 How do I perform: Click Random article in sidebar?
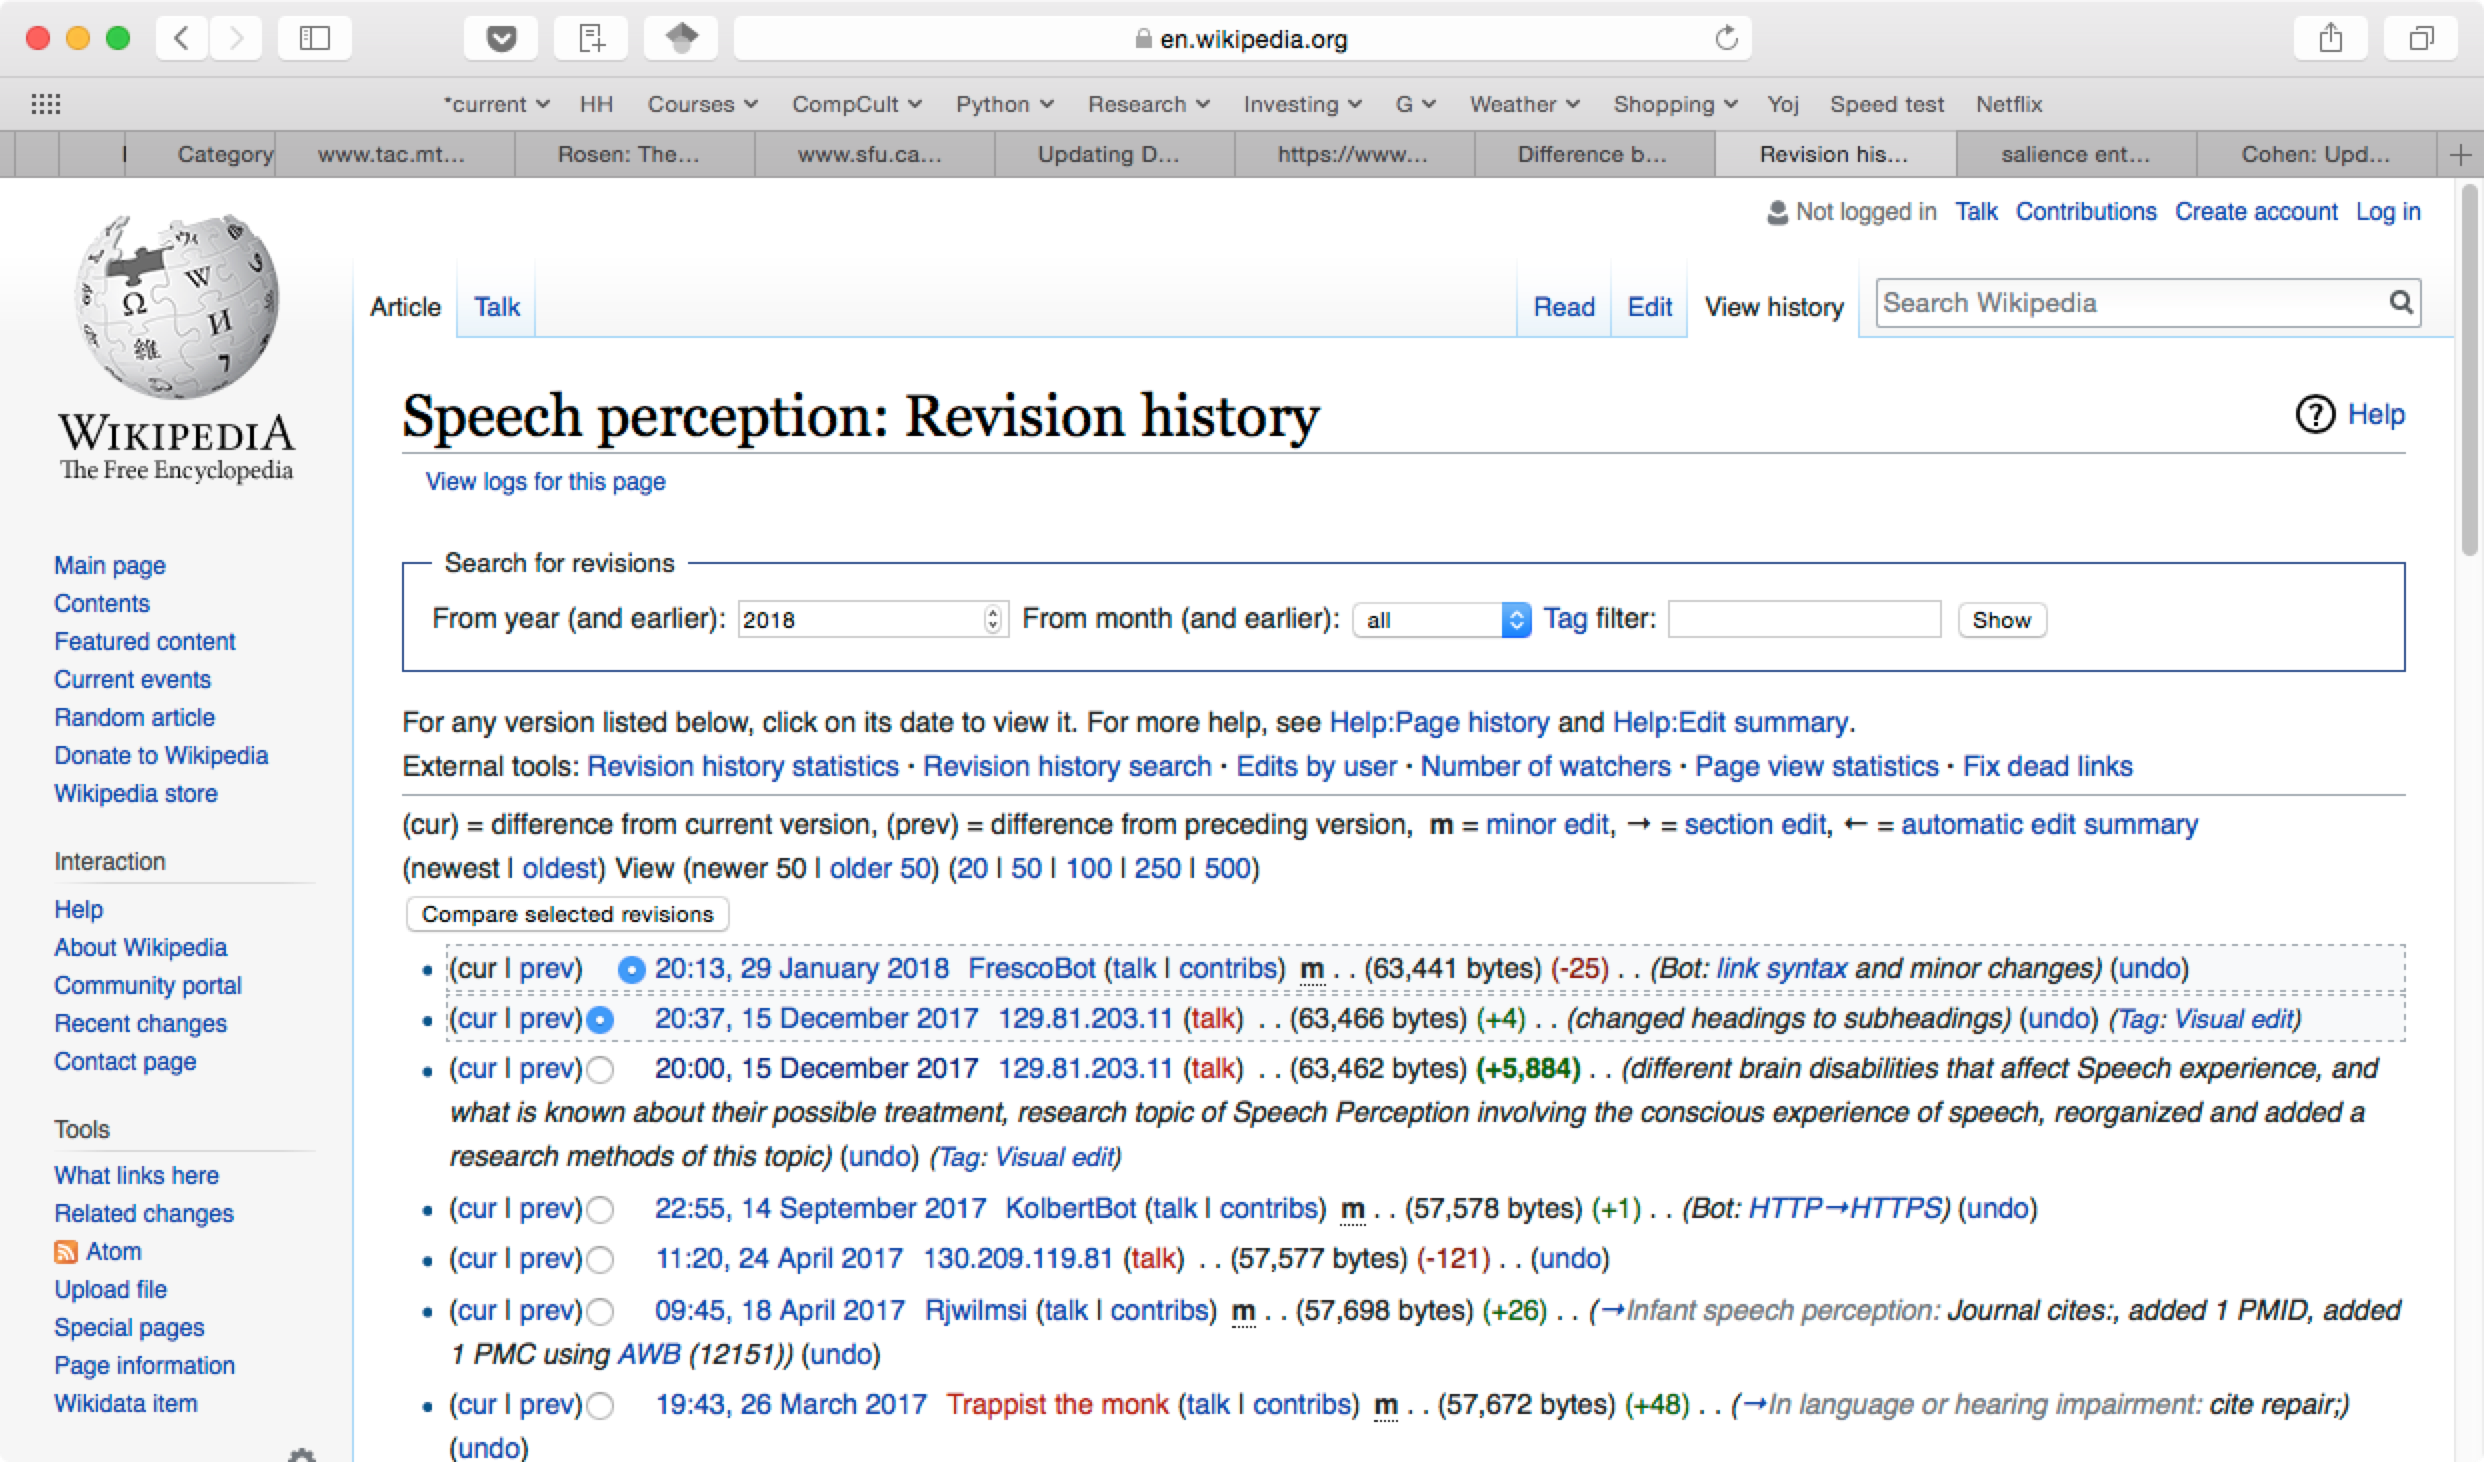tap(134, 718)
